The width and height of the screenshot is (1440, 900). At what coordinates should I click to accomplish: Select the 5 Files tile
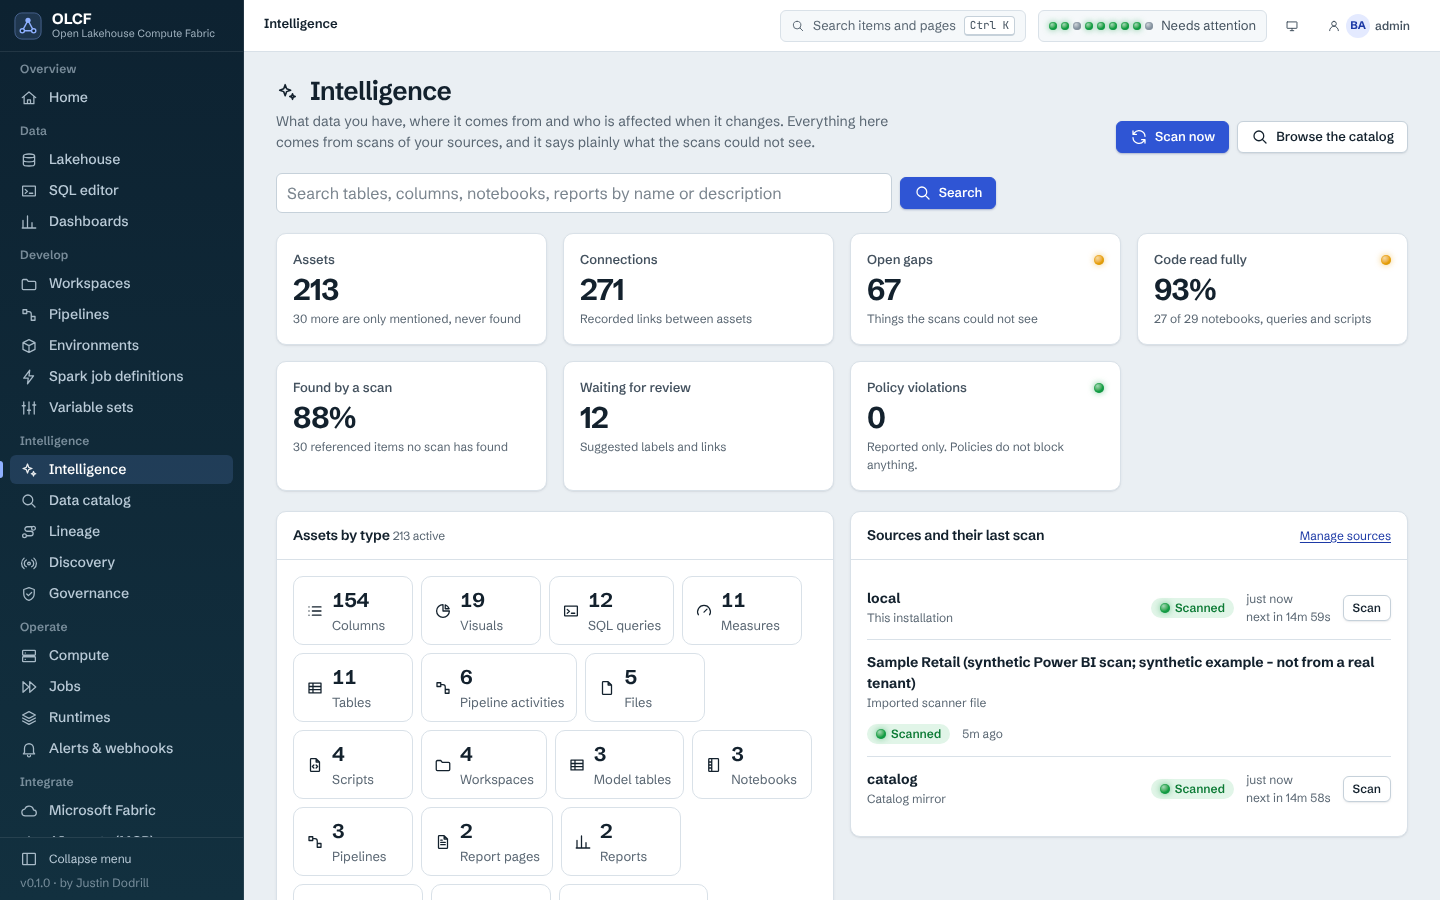click(x=645, y=687)
